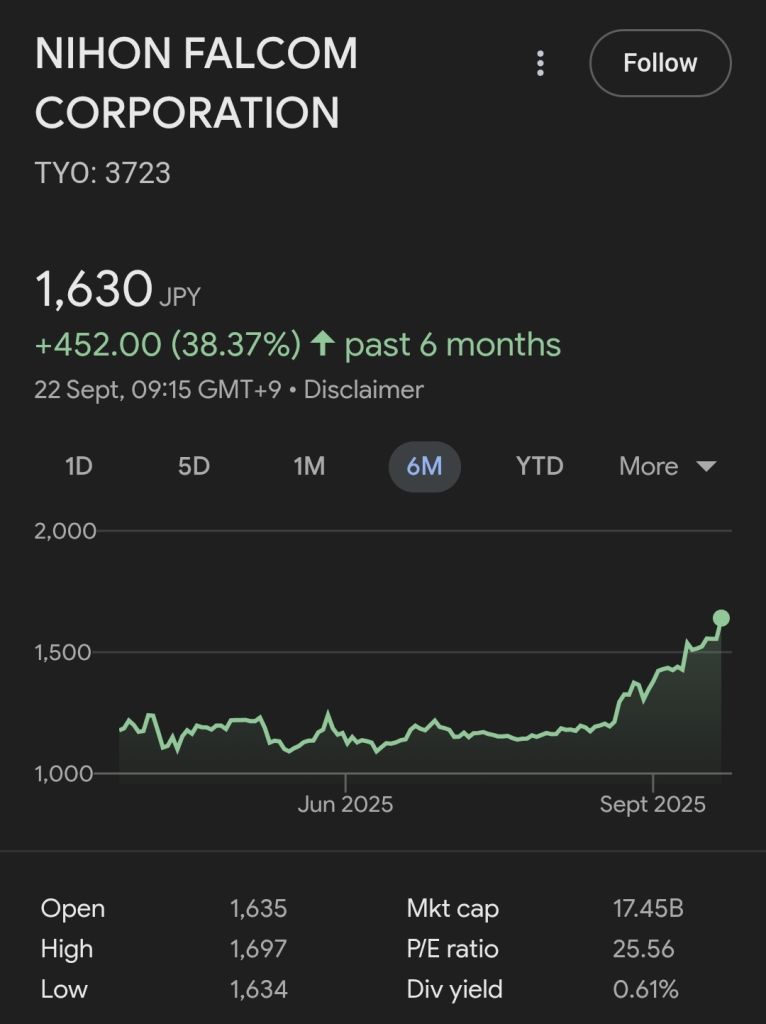This screenshot has width=766, height=1024.
Task: Click the green up-arrow price change icon
Action: tap(323, 344)
